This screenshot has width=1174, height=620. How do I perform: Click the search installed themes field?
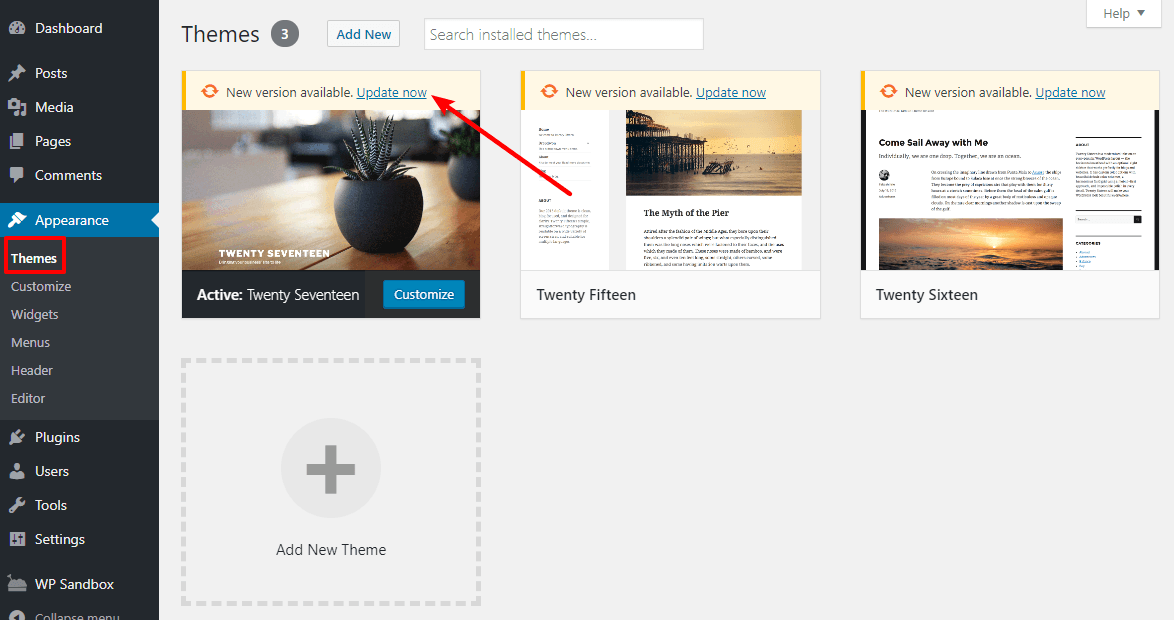click(x=563, y=33)
